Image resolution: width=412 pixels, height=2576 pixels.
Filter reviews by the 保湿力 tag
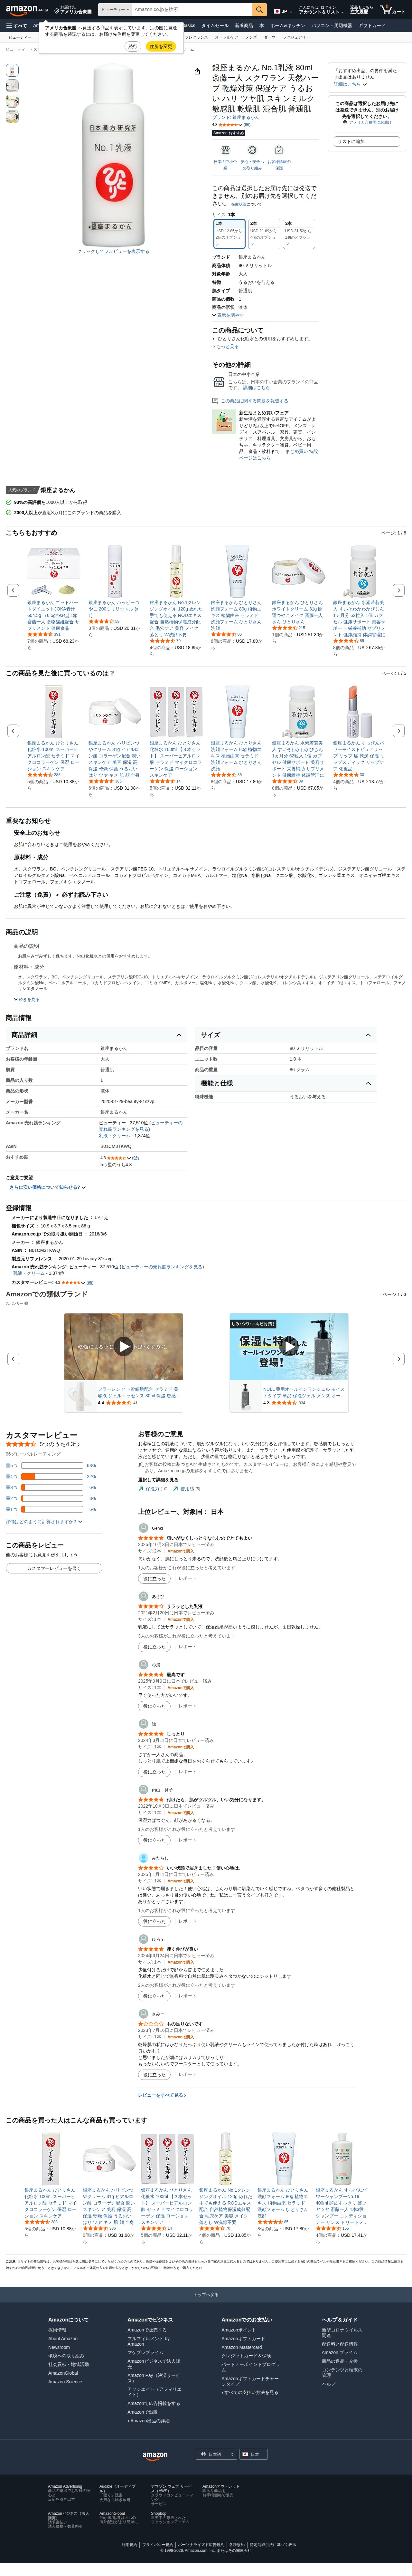pos(153,1489)
